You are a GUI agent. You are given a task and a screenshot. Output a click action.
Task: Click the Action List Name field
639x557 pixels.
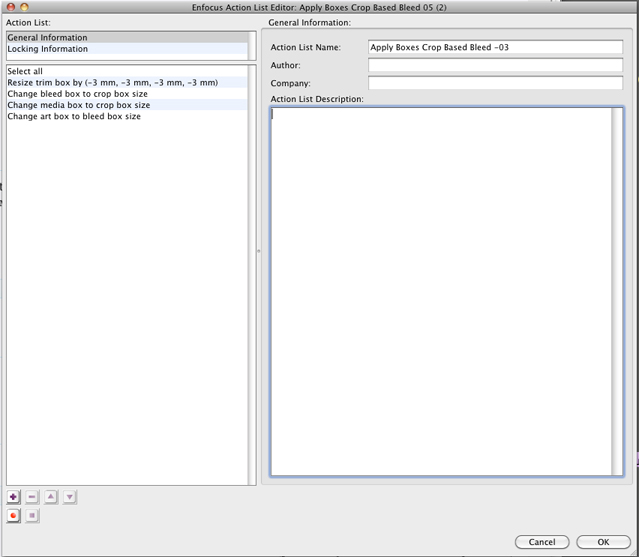coord(495,47)
